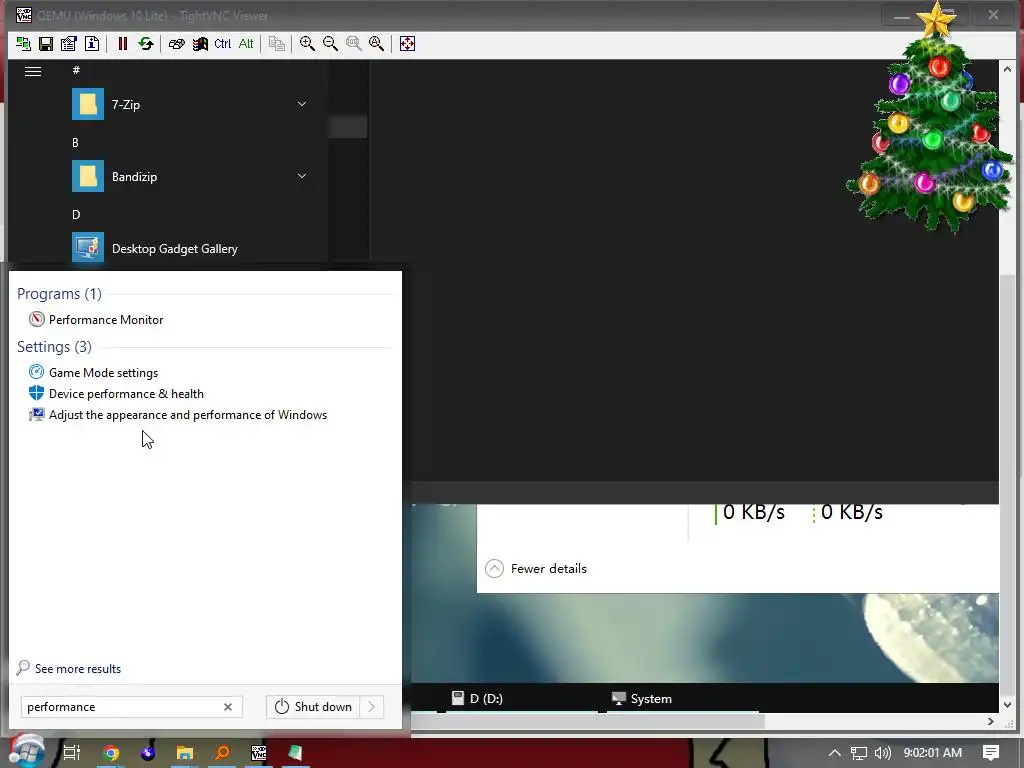Viewport: 1024px width, 768px height.
Task: Select the D letter header in app list
Action: pos(76,214)
